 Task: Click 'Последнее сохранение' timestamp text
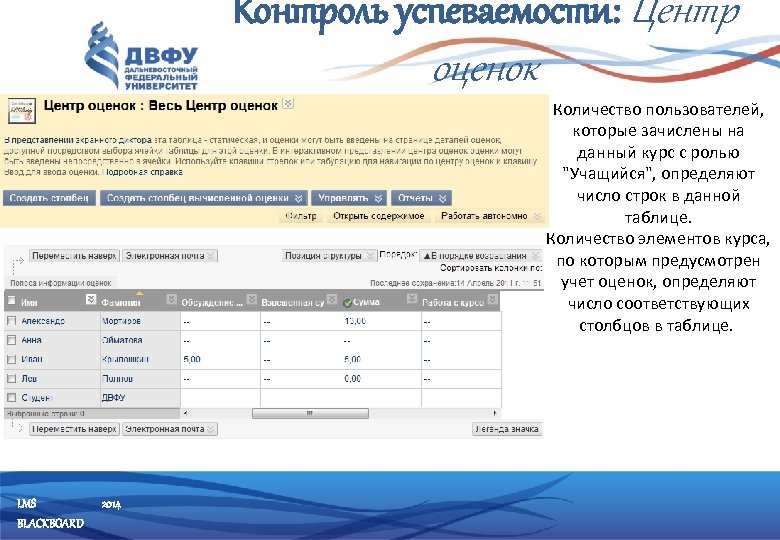455,283
